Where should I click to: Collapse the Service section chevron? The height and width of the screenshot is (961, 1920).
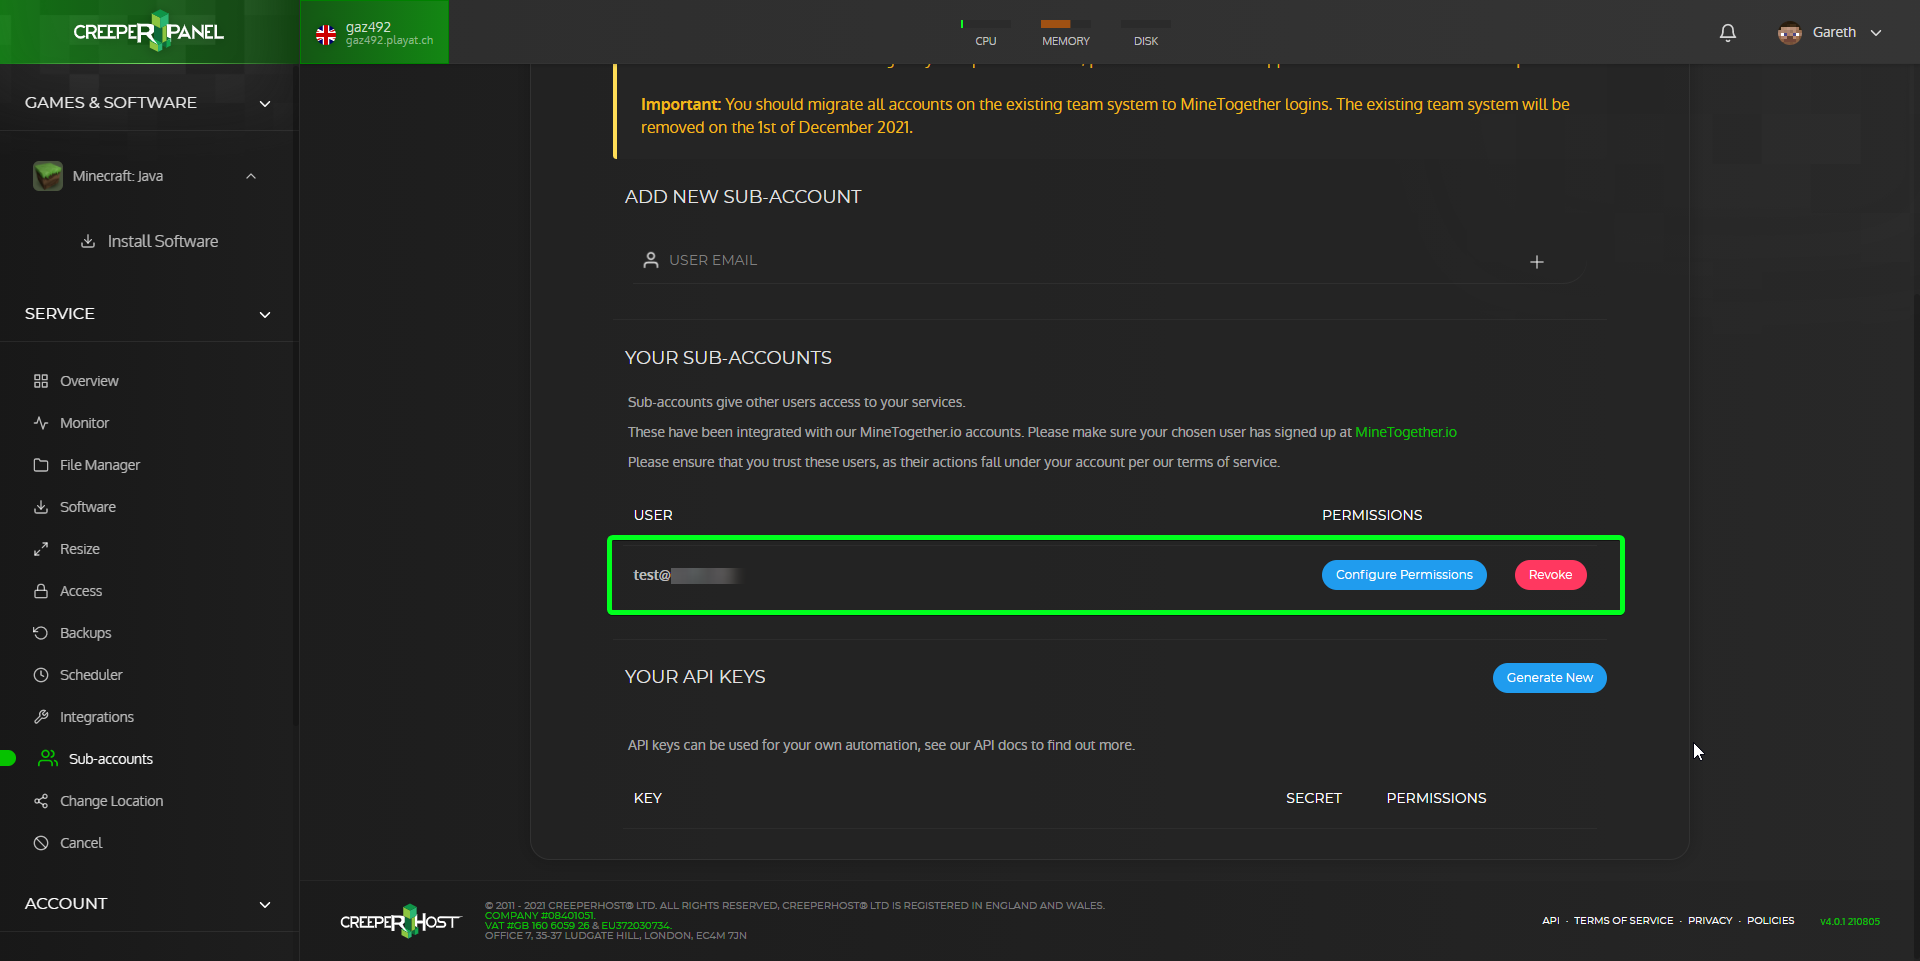tap(265, 314)
